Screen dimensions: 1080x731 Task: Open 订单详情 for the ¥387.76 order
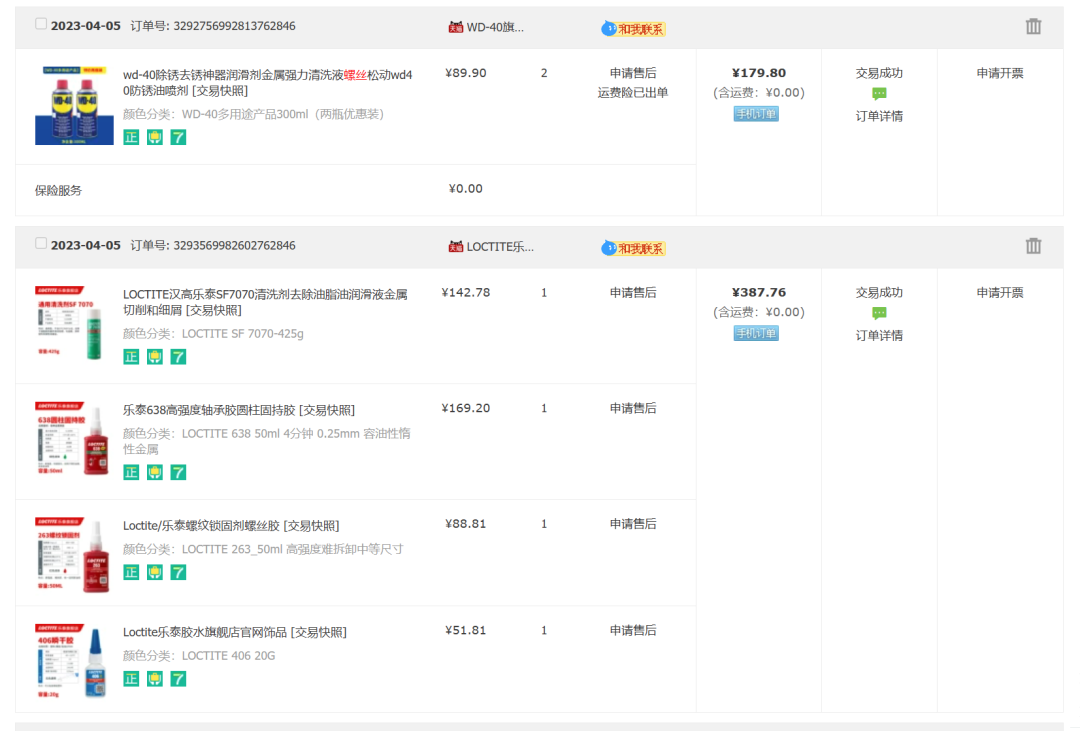[x=879, y=336]
